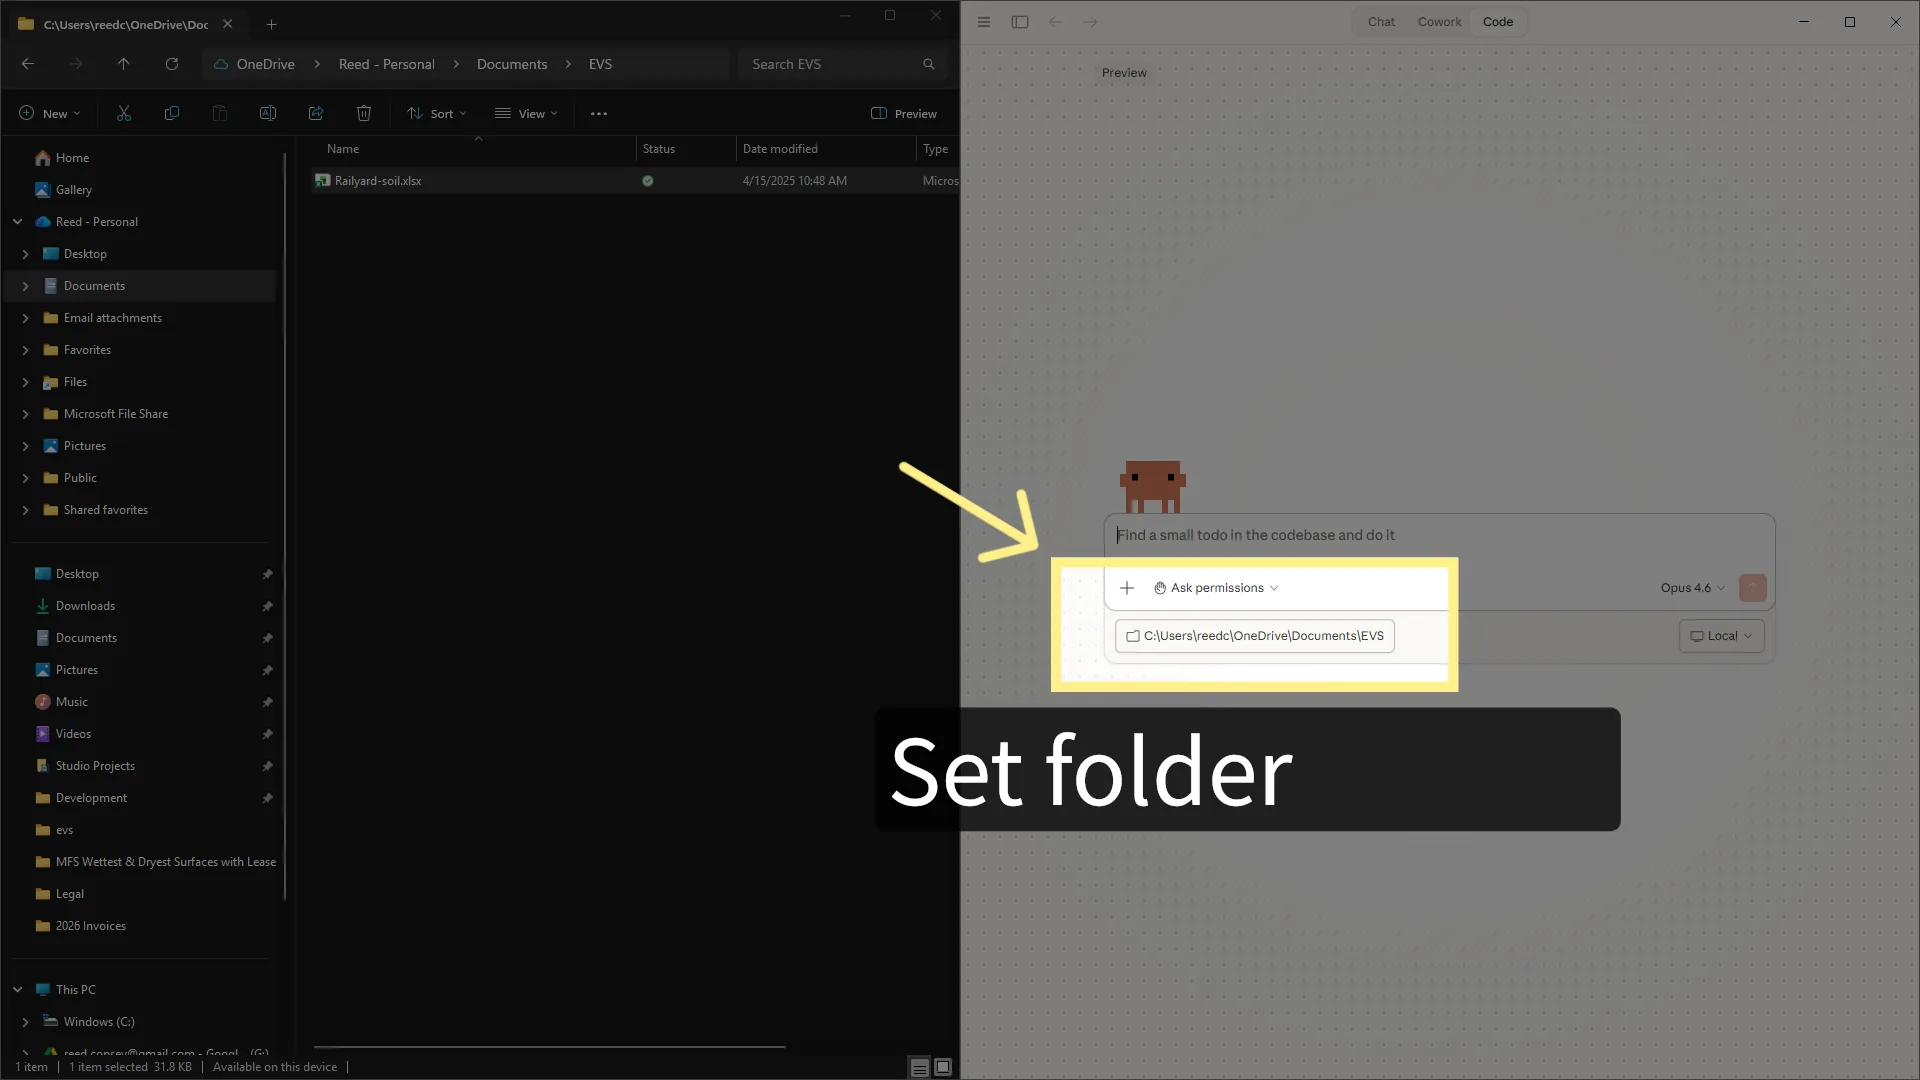Open the See more ellipsis menu

pyautogui.click(x=599, y=114)
